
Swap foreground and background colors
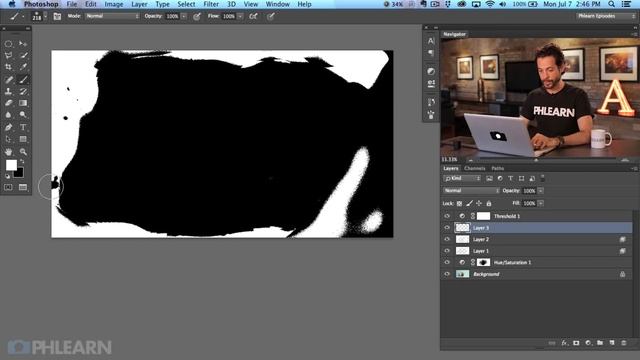coord(22,162)
